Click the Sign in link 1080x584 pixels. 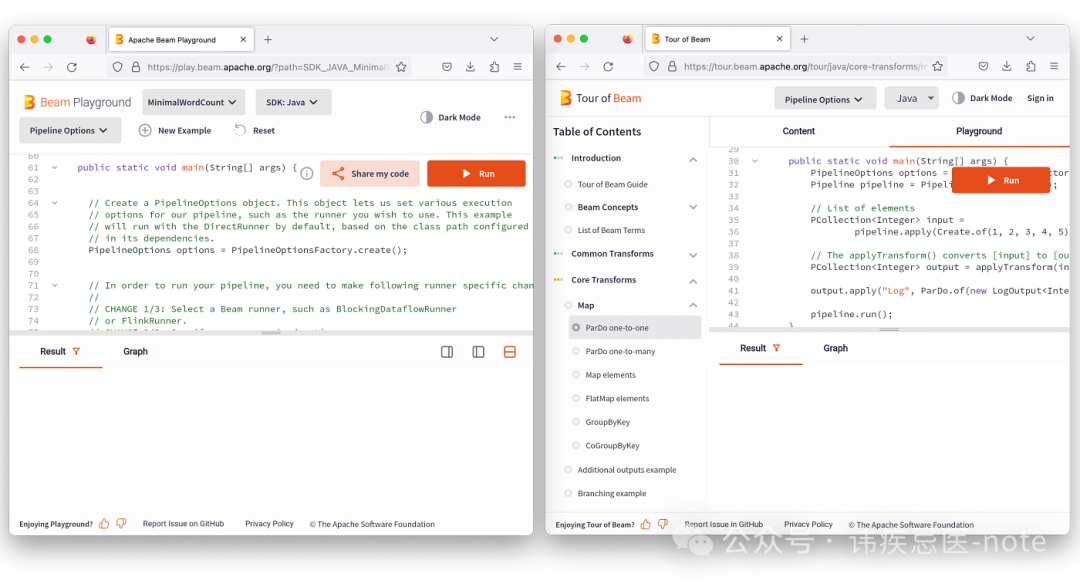point(1040,98)
